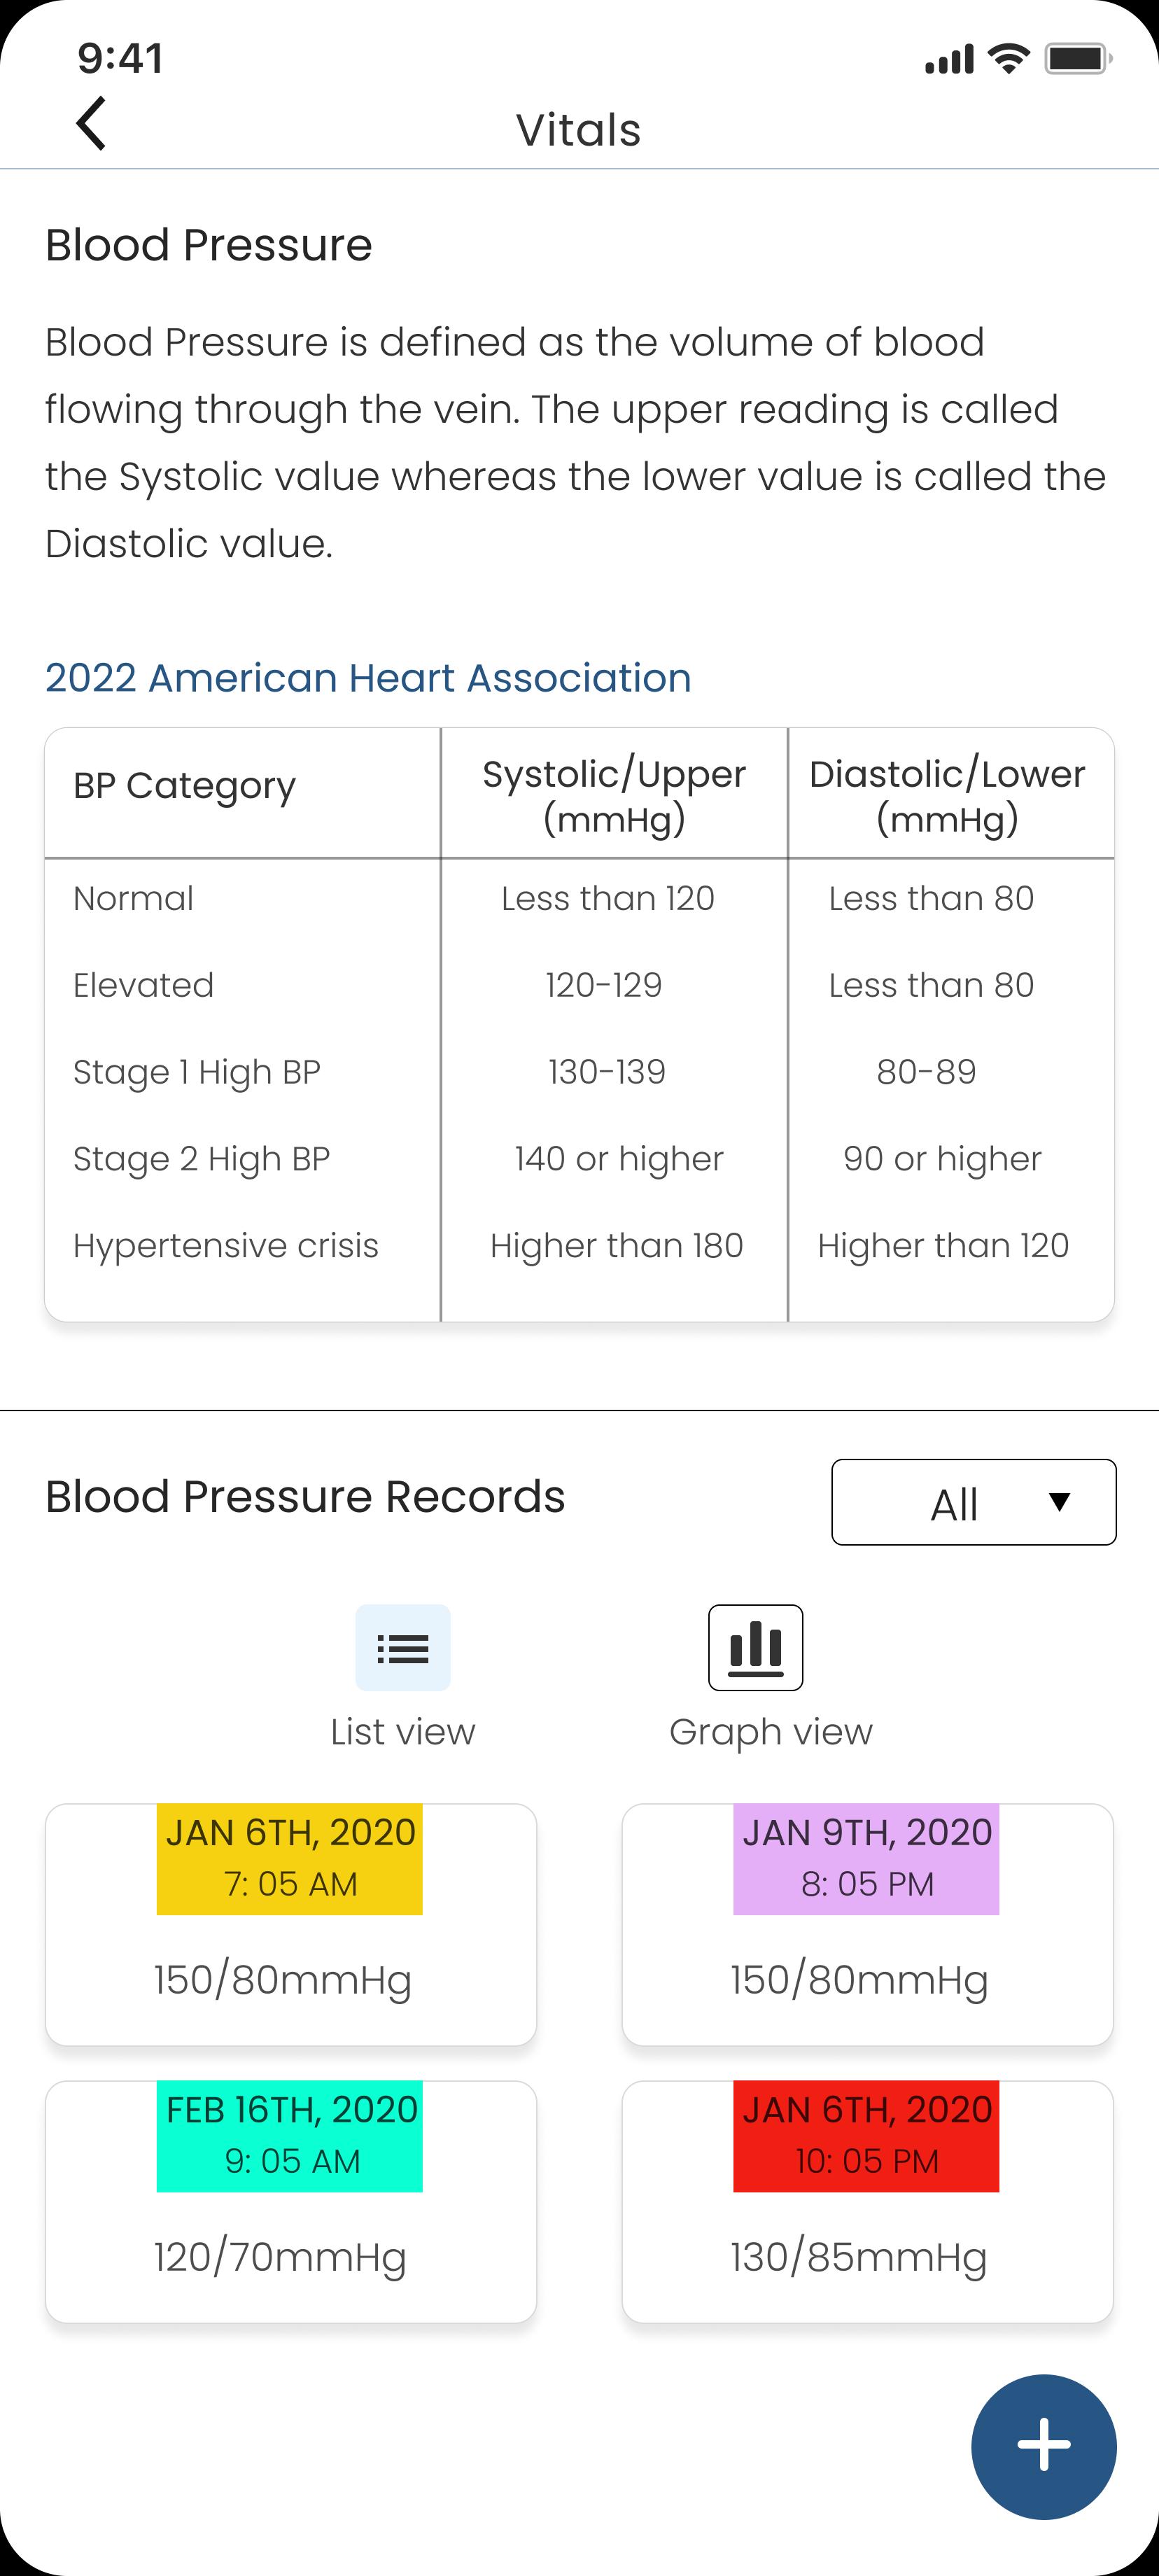
Task: Switch to Graph view bar-chart icon
Action: tap(755, 1647)
